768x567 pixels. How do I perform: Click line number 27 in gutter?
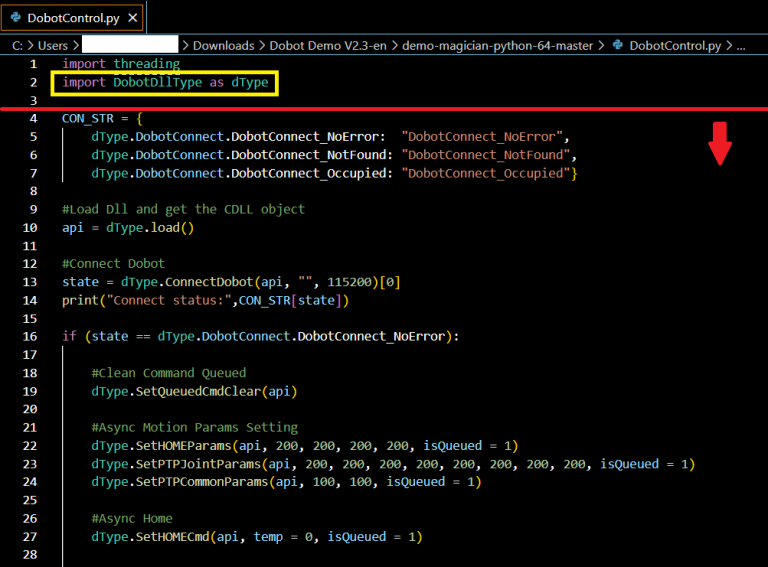tap(30, 537)
